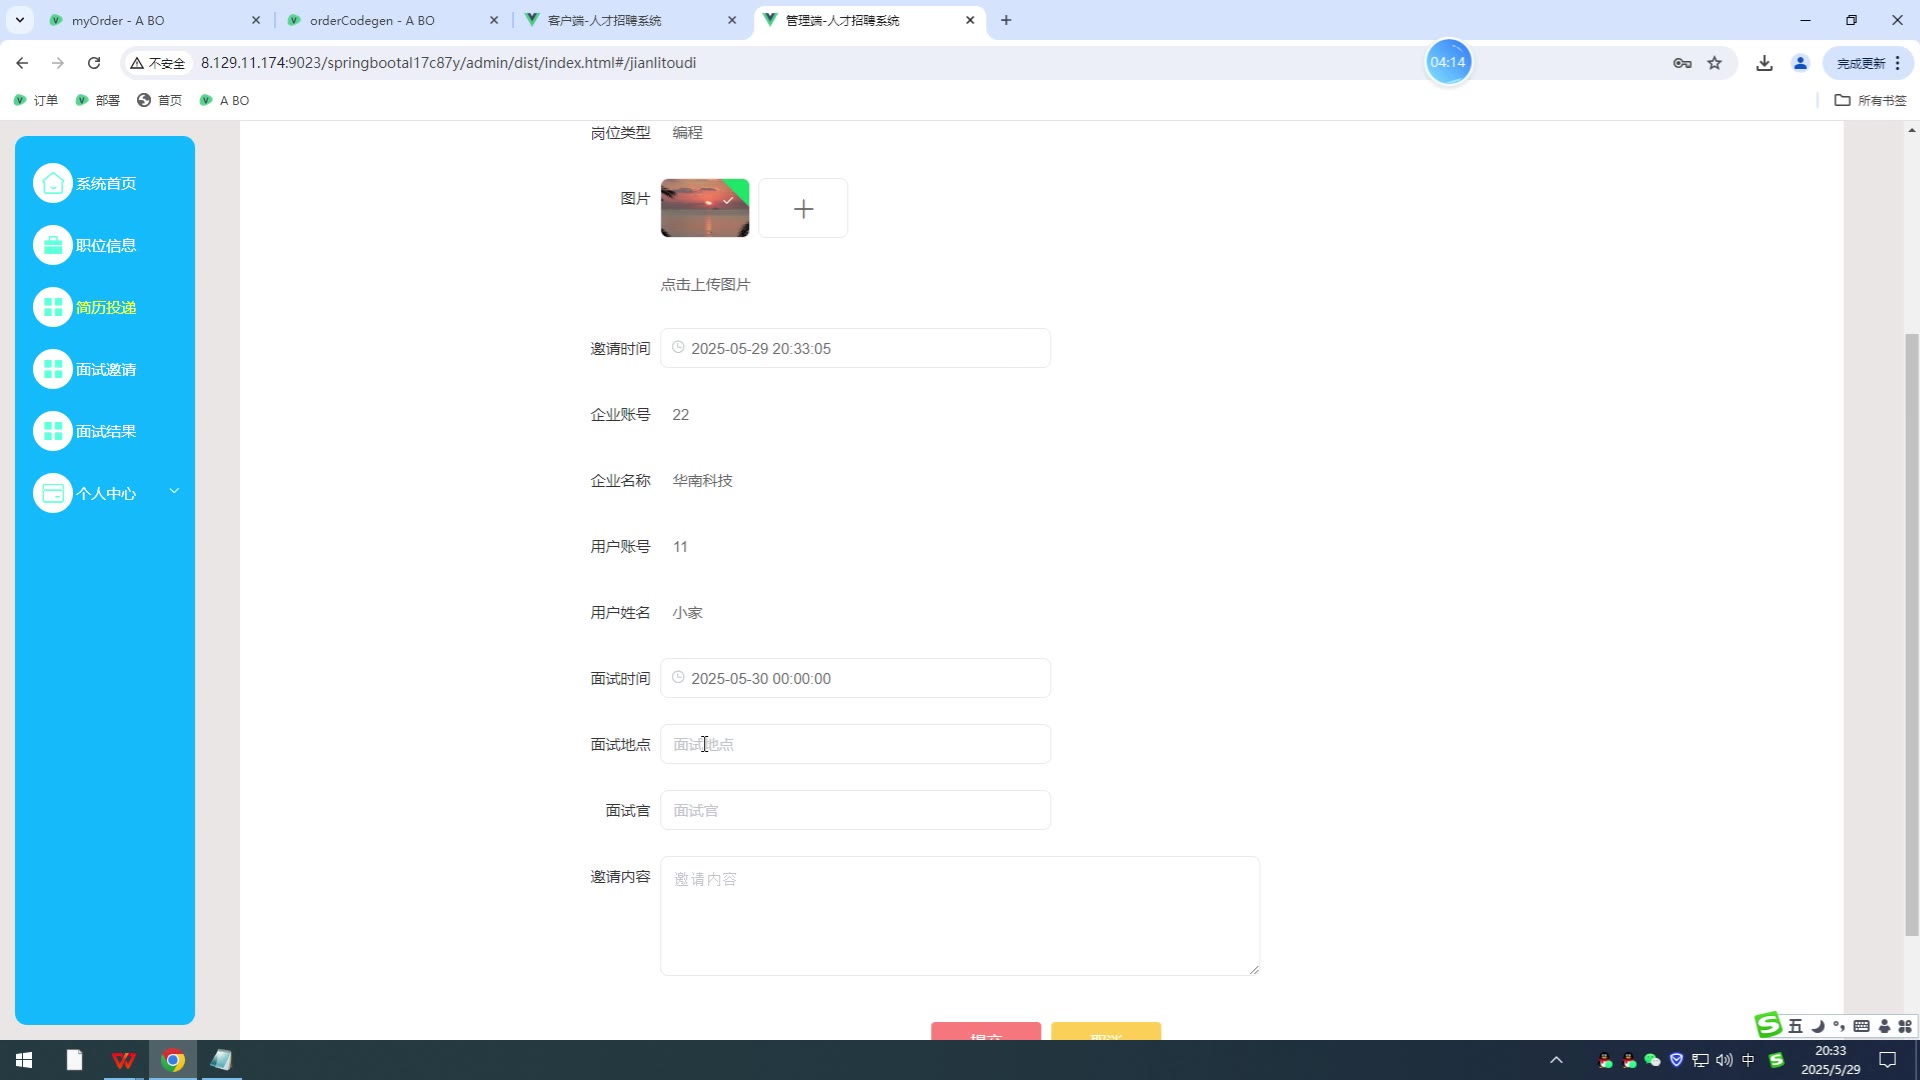Click the plus icon to upload image
Screen dimensions: 1920x1080
(803, 208)
